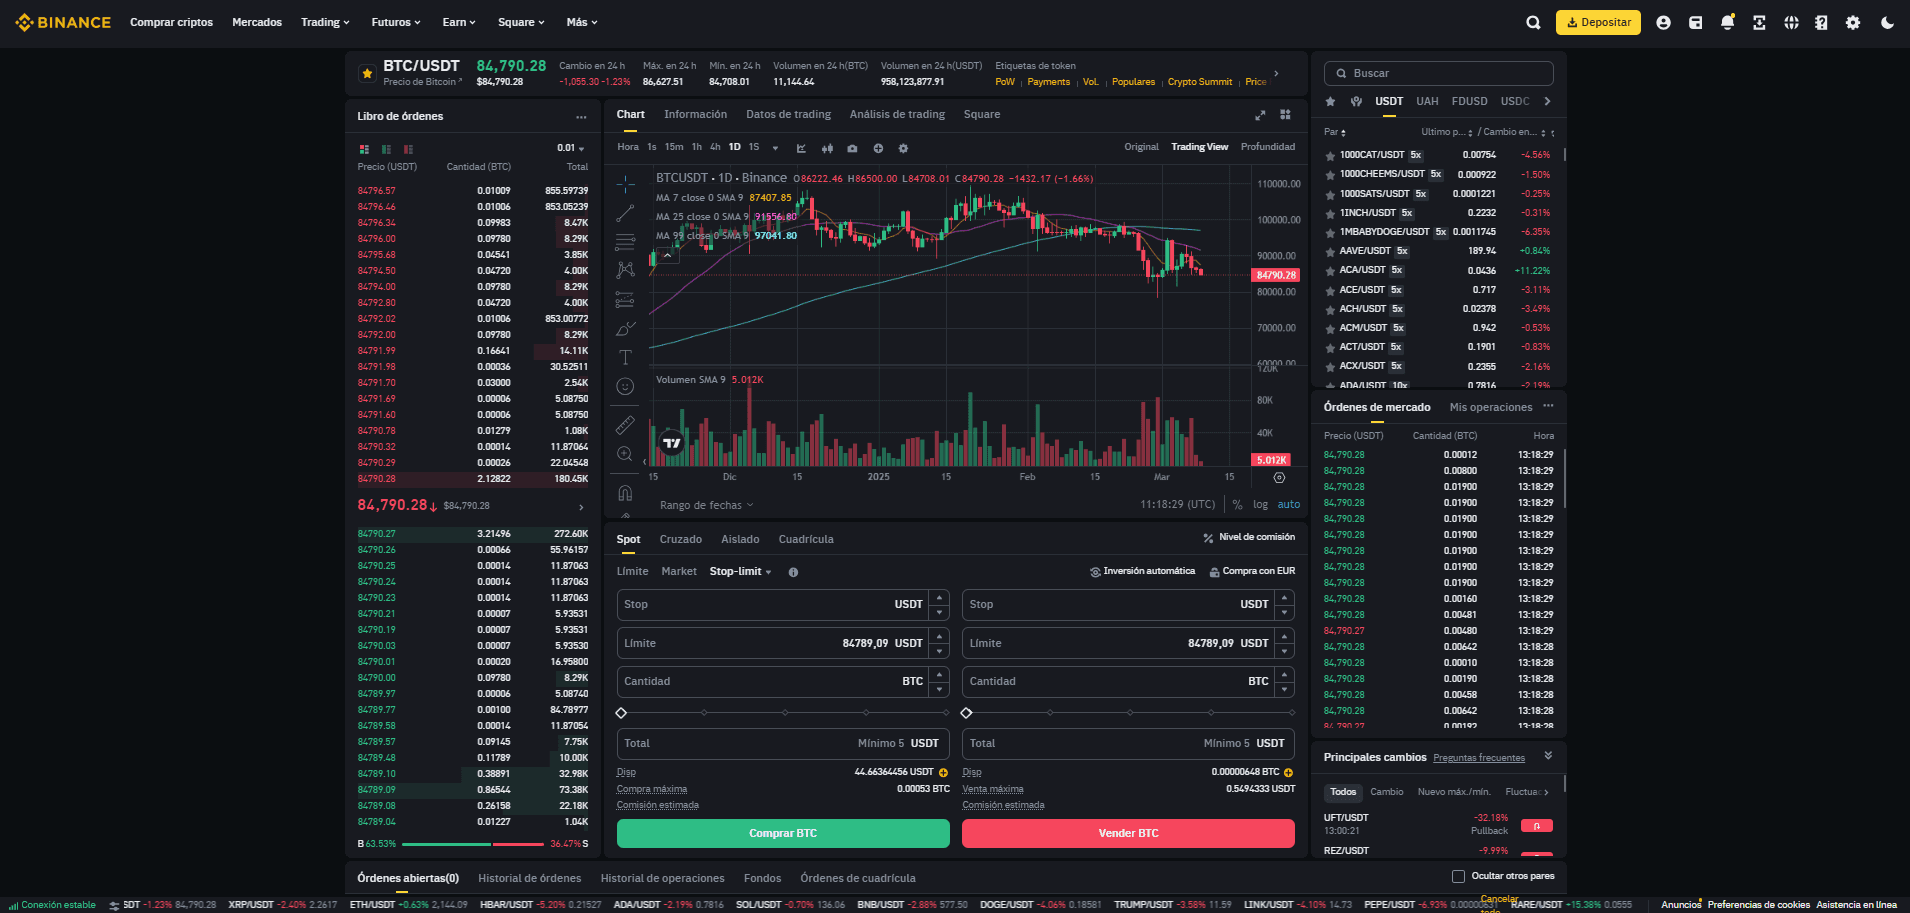
Task: Collapse Principales cambios panel
Action: coord(1548,756)
